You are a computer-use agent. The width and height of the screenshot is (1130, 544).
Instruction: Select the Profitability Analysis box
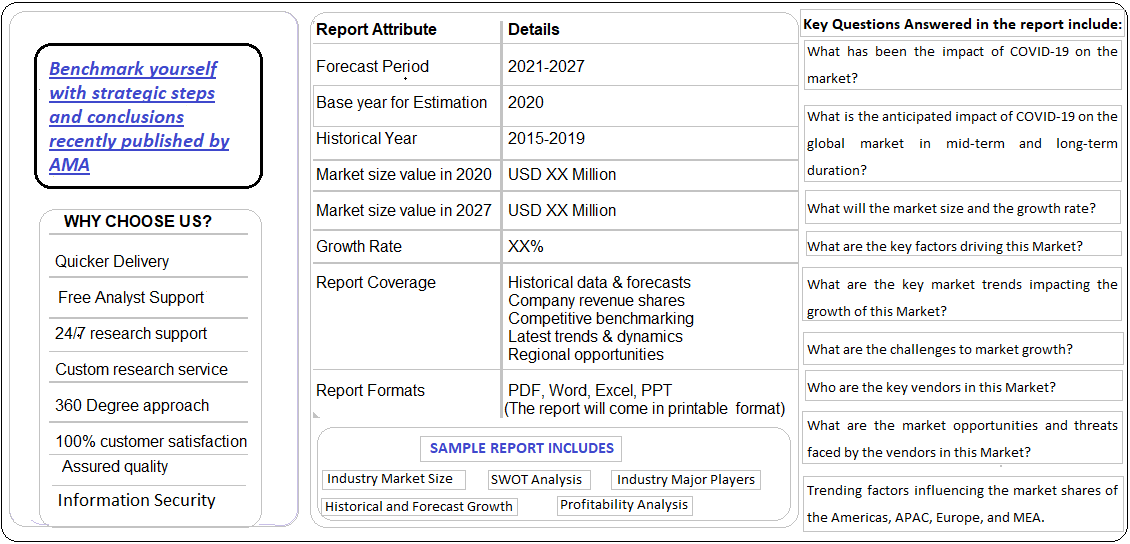(x=625, y=506)
